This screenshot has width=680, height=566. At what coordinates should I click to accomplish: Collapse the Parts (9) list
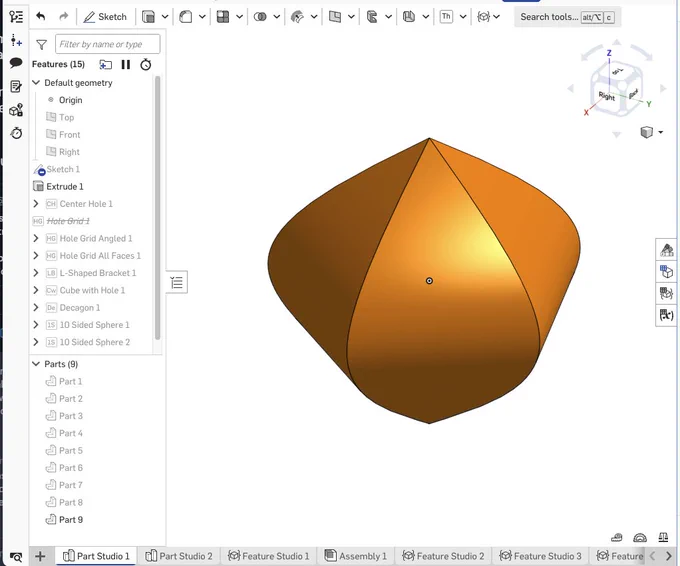pyautogui.click(x=36, y=364)
